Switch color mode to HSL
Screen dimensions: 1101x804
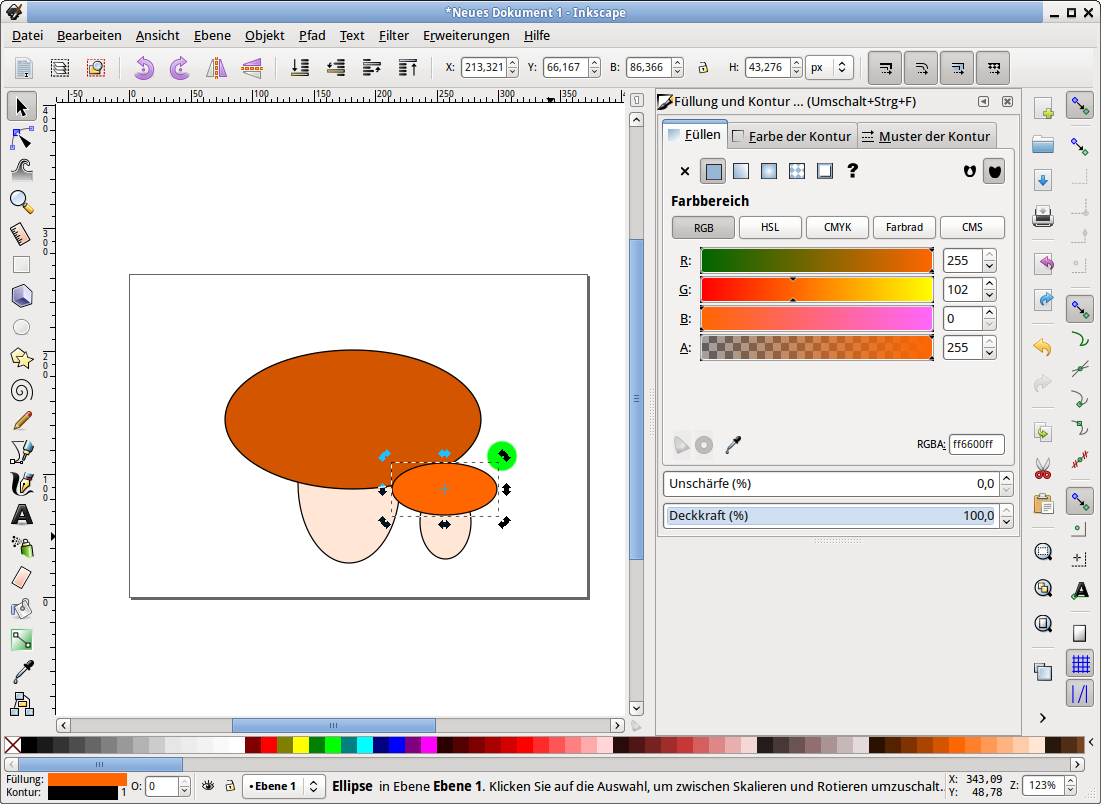(x=770, y=227)
